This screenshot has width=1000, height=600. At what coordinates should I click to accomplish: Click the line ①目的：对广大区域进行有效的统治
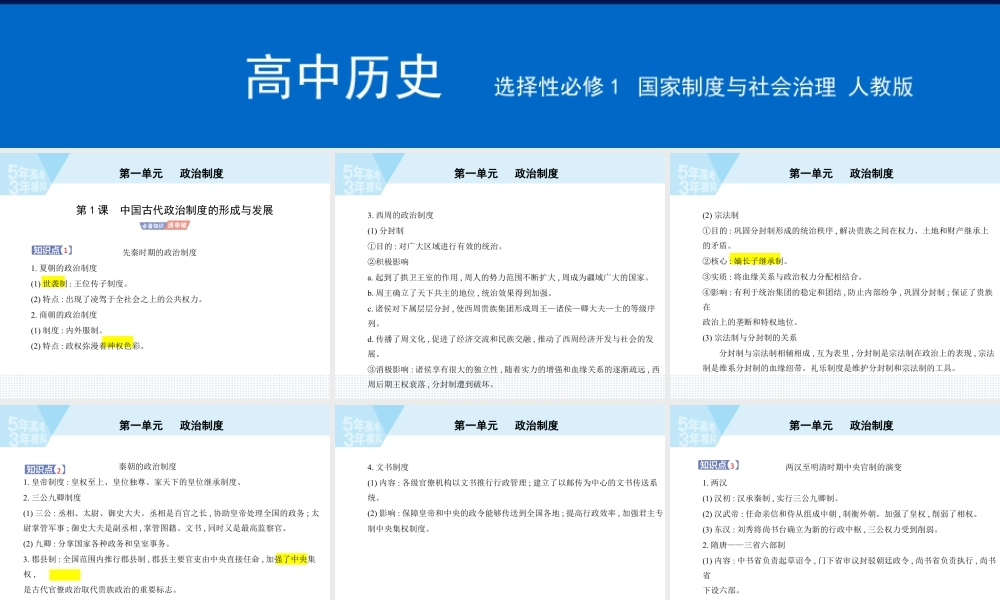point(436,246)
